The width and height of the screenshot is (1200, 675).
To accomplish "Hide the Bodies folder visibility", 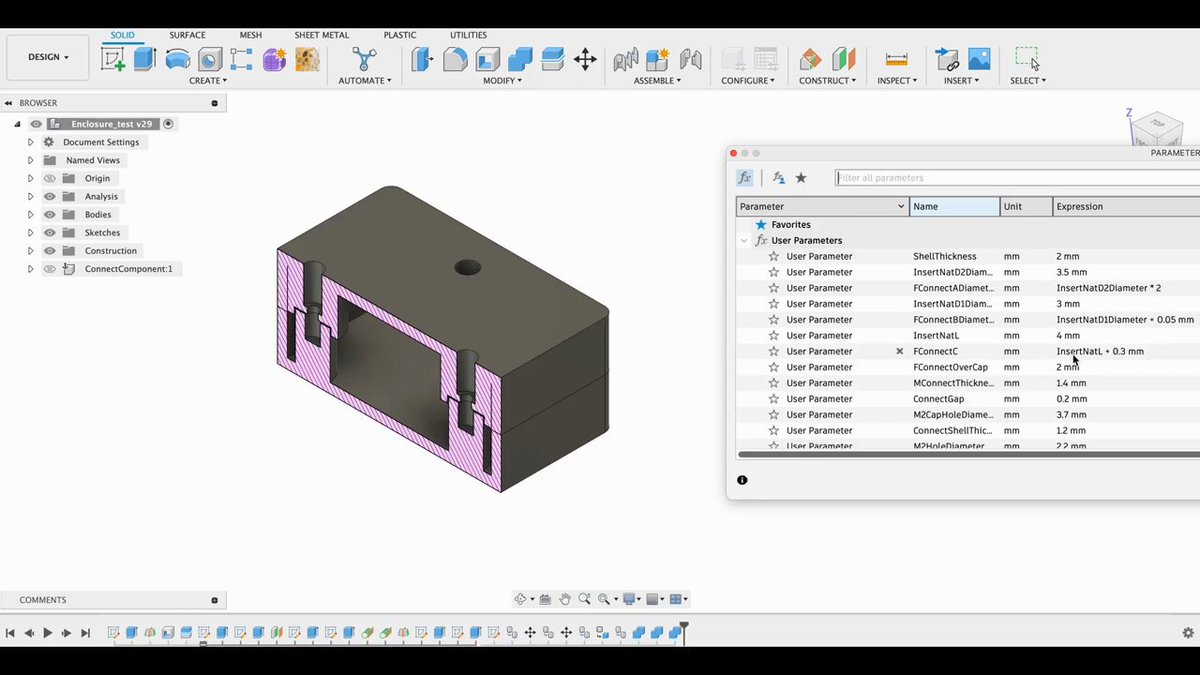I will click(x=50, y=214).
